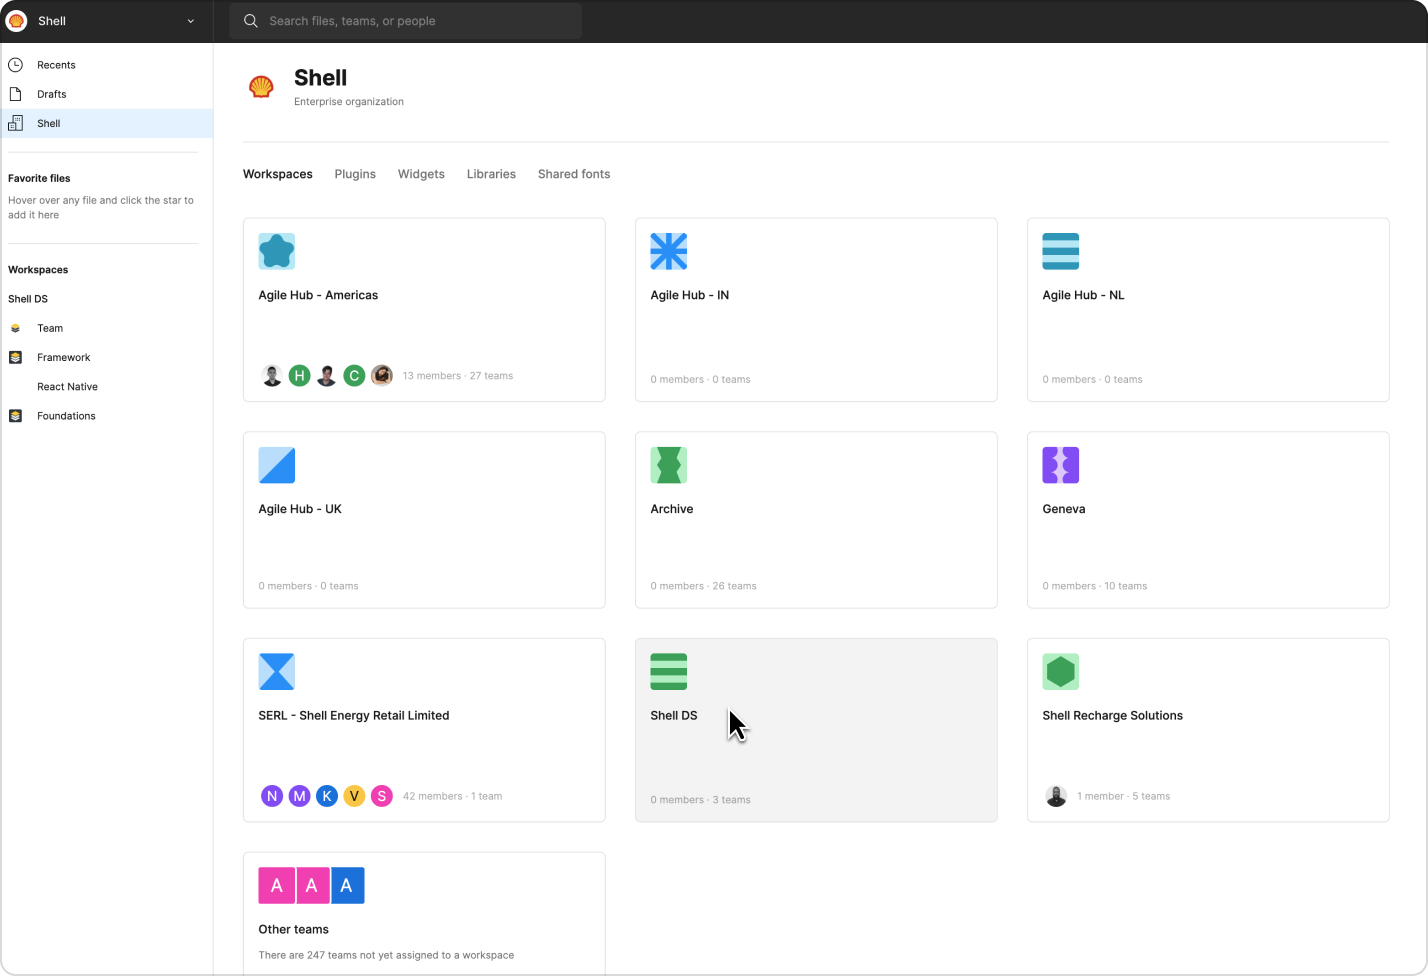Open Shell DS workspace in the sidebar

click(28, 299)
